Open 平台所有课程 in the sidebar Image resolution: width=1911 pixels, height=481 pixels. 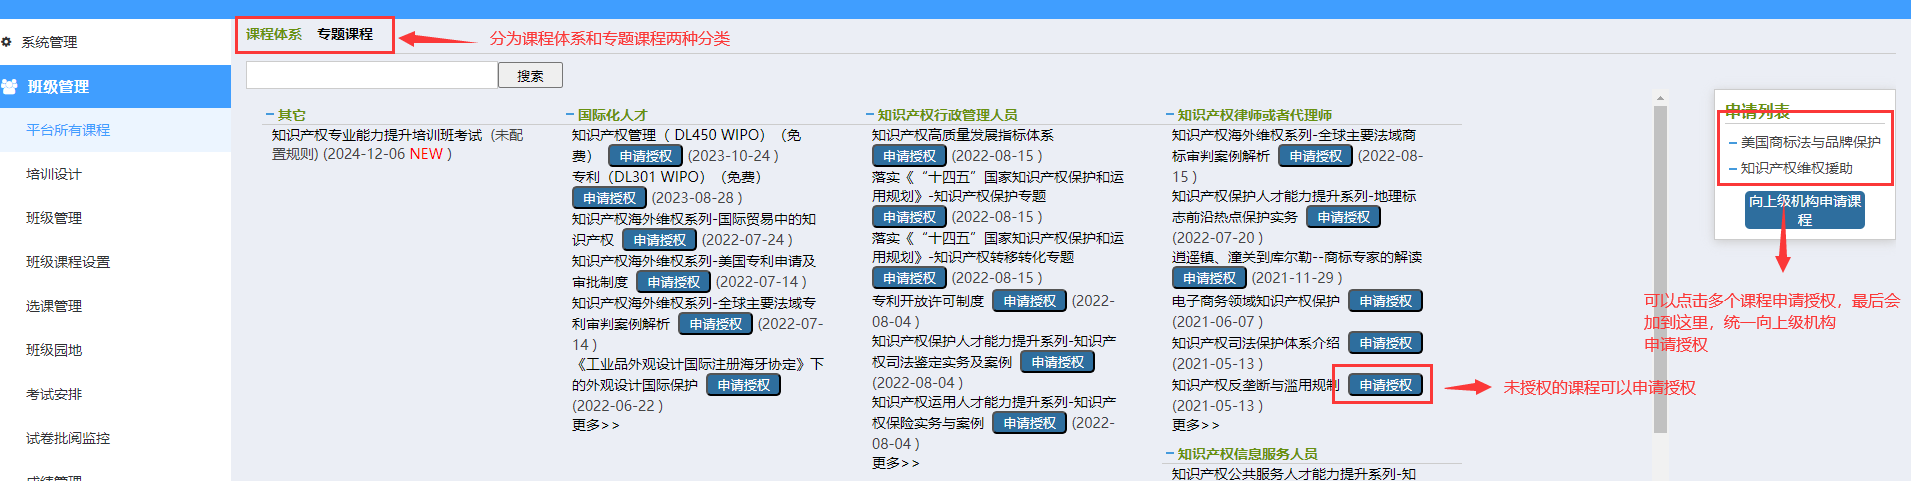tap(68, 130)
